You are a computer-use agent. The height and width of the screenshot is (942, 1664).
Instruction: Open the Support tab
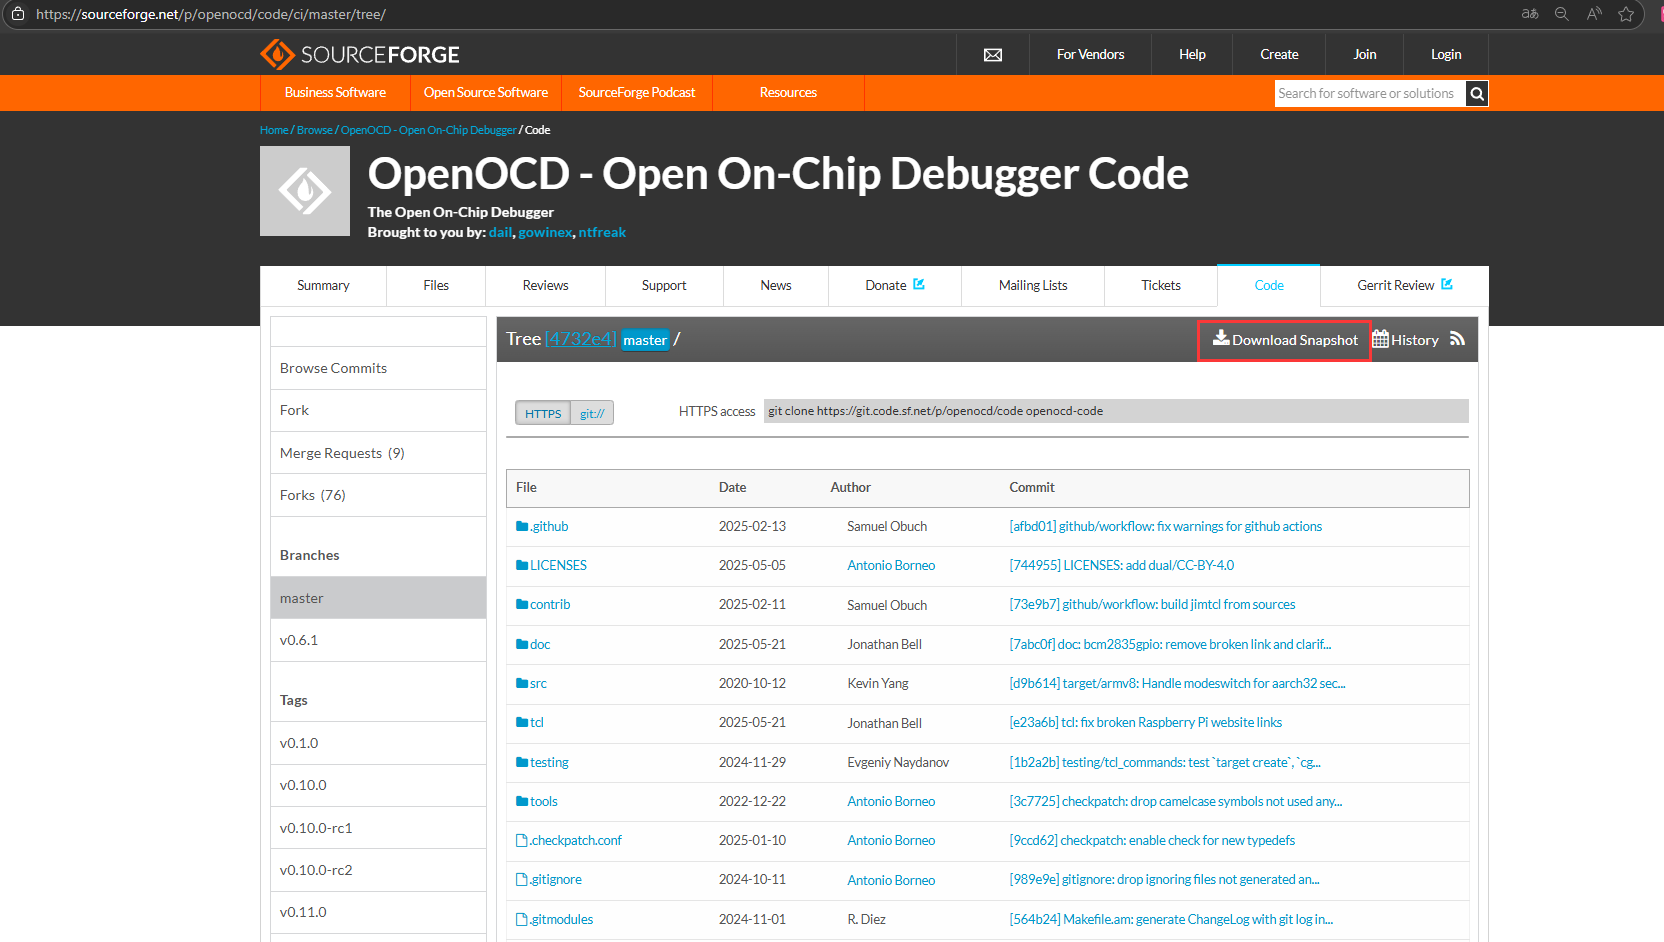[664, 285]
